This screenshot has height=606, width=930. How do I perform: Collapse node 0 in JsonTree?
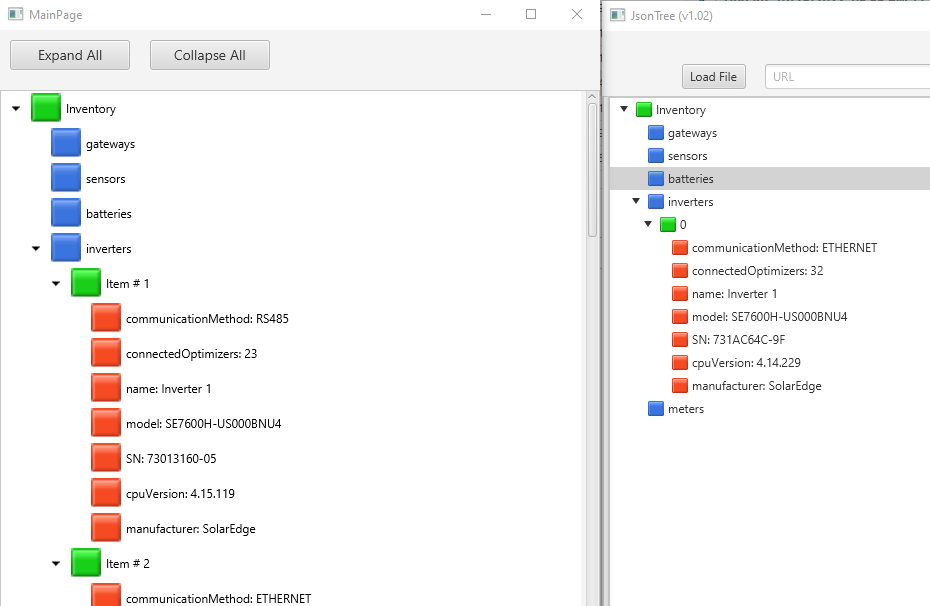(648, 225)
